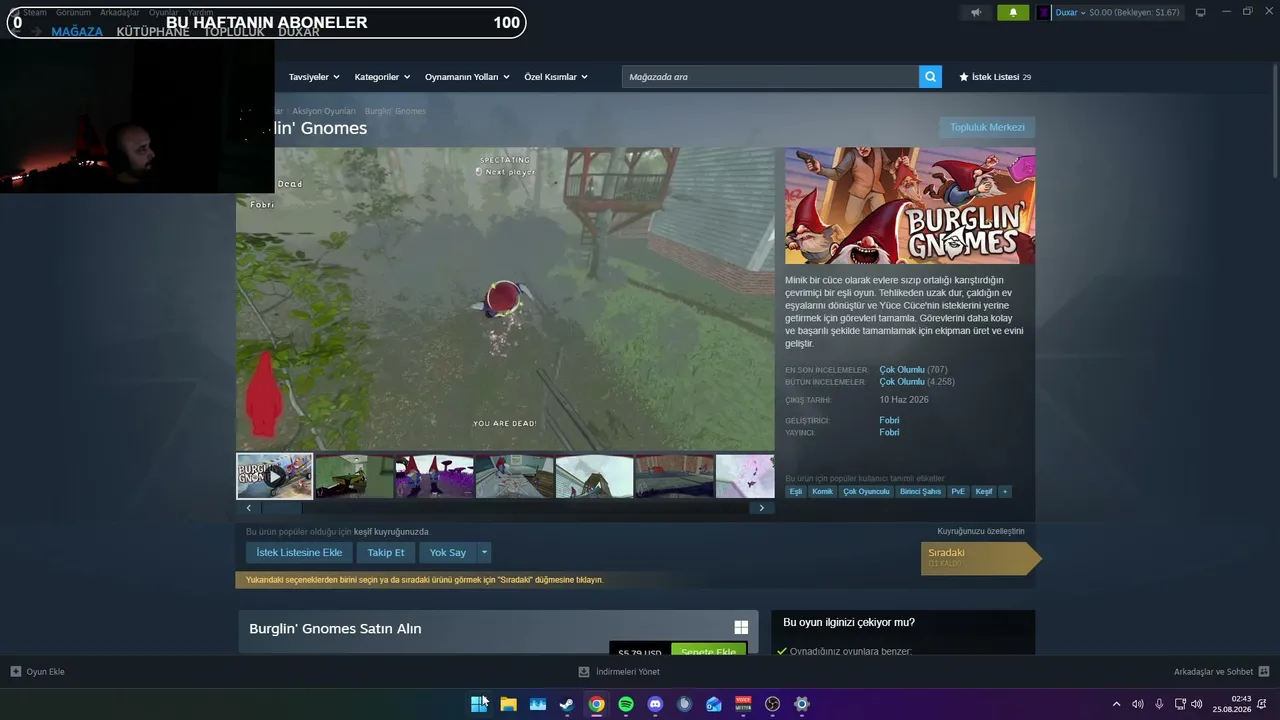Open the keşif kuyruğunuzda link
The height and width of the screenshot is (720, 1280).
(391, 532)
